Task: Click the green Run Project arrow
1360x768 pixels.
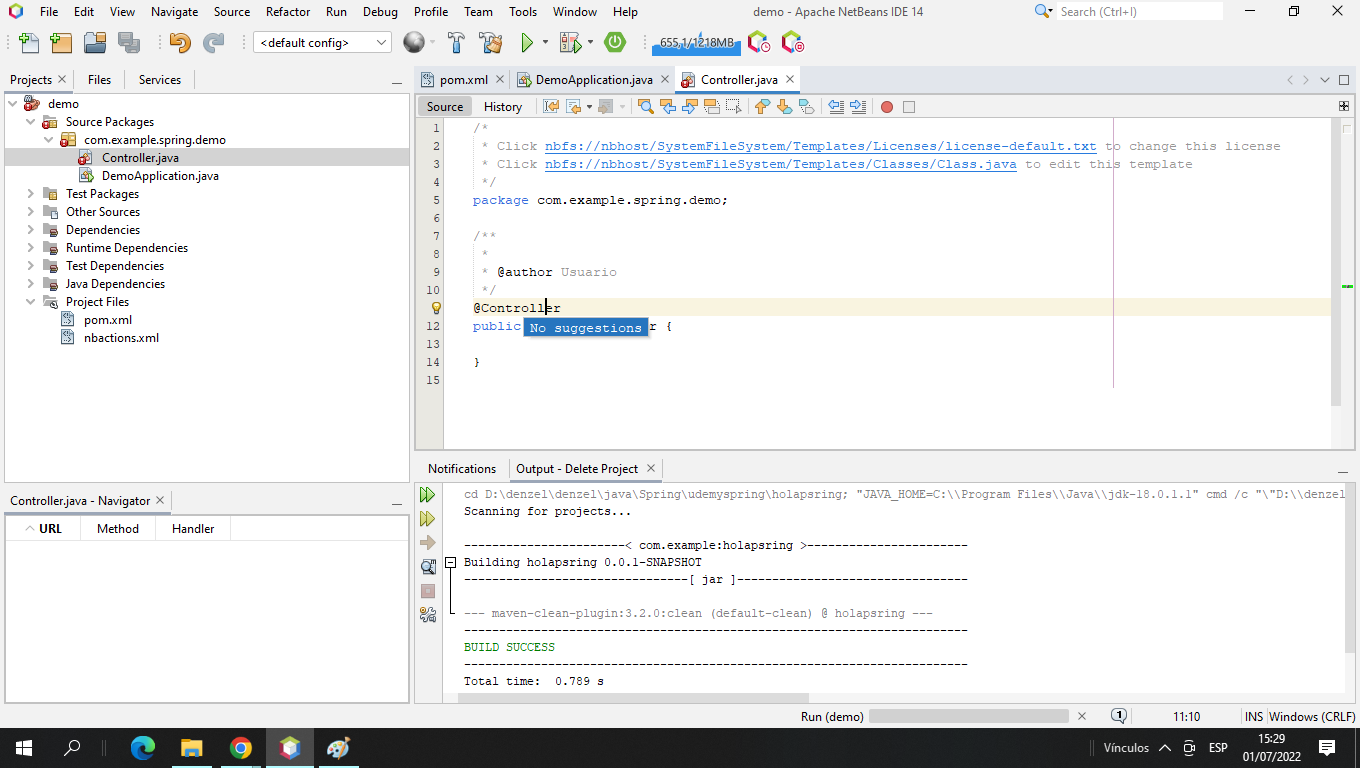Action: [527, 43]
